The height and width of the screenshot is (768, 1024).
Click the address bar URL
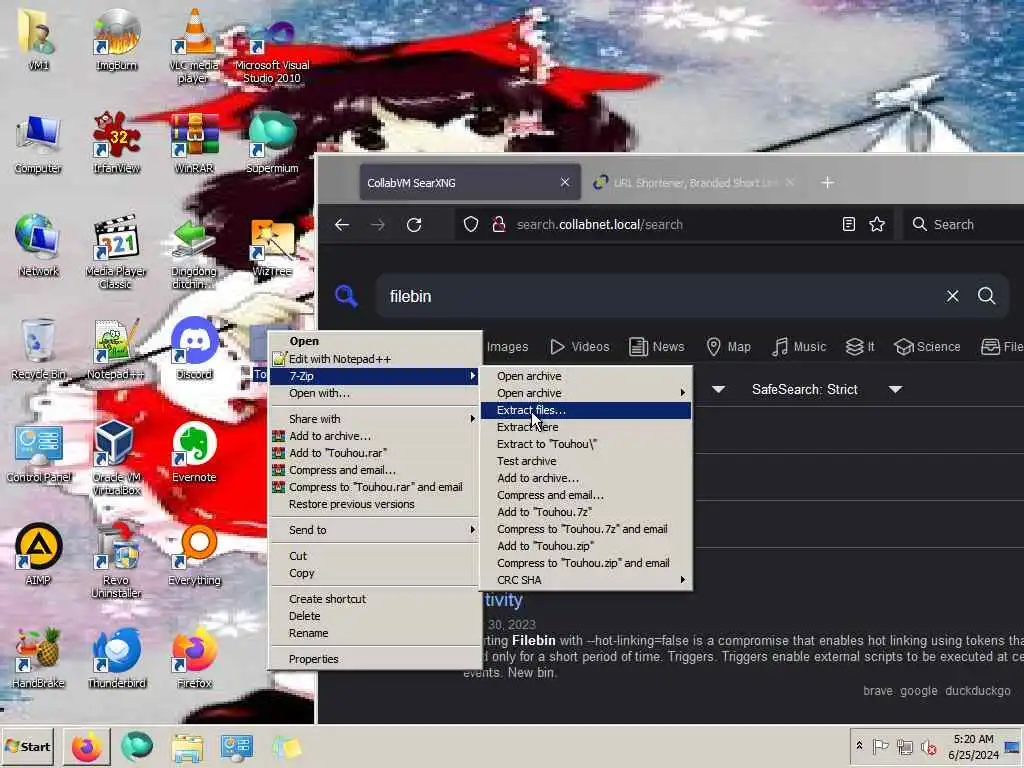[600, 225]
